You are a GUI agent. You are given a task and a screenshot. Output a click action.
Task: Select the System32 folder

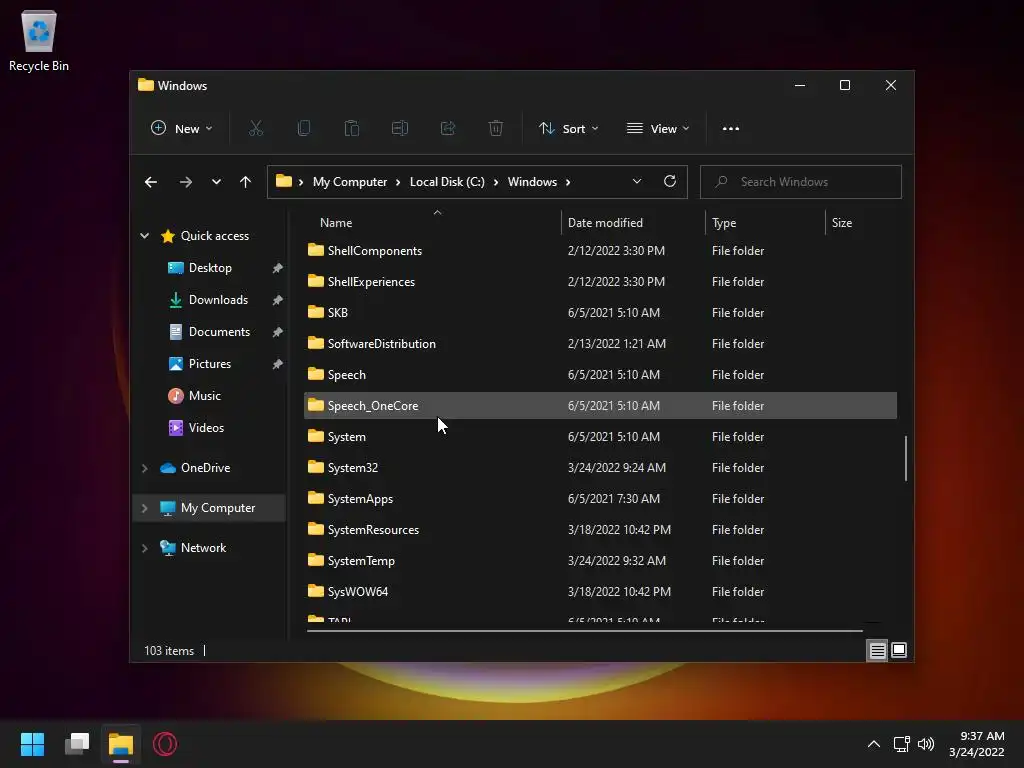tap(600, 468)
